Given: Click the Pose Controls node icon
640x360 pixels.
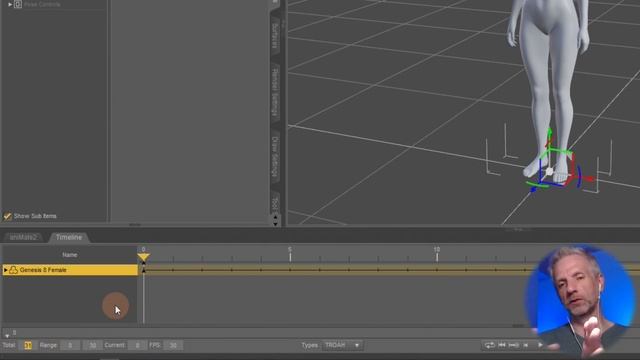Looking at the screenshot, I should pyautogui.click(x=18, y=4).
